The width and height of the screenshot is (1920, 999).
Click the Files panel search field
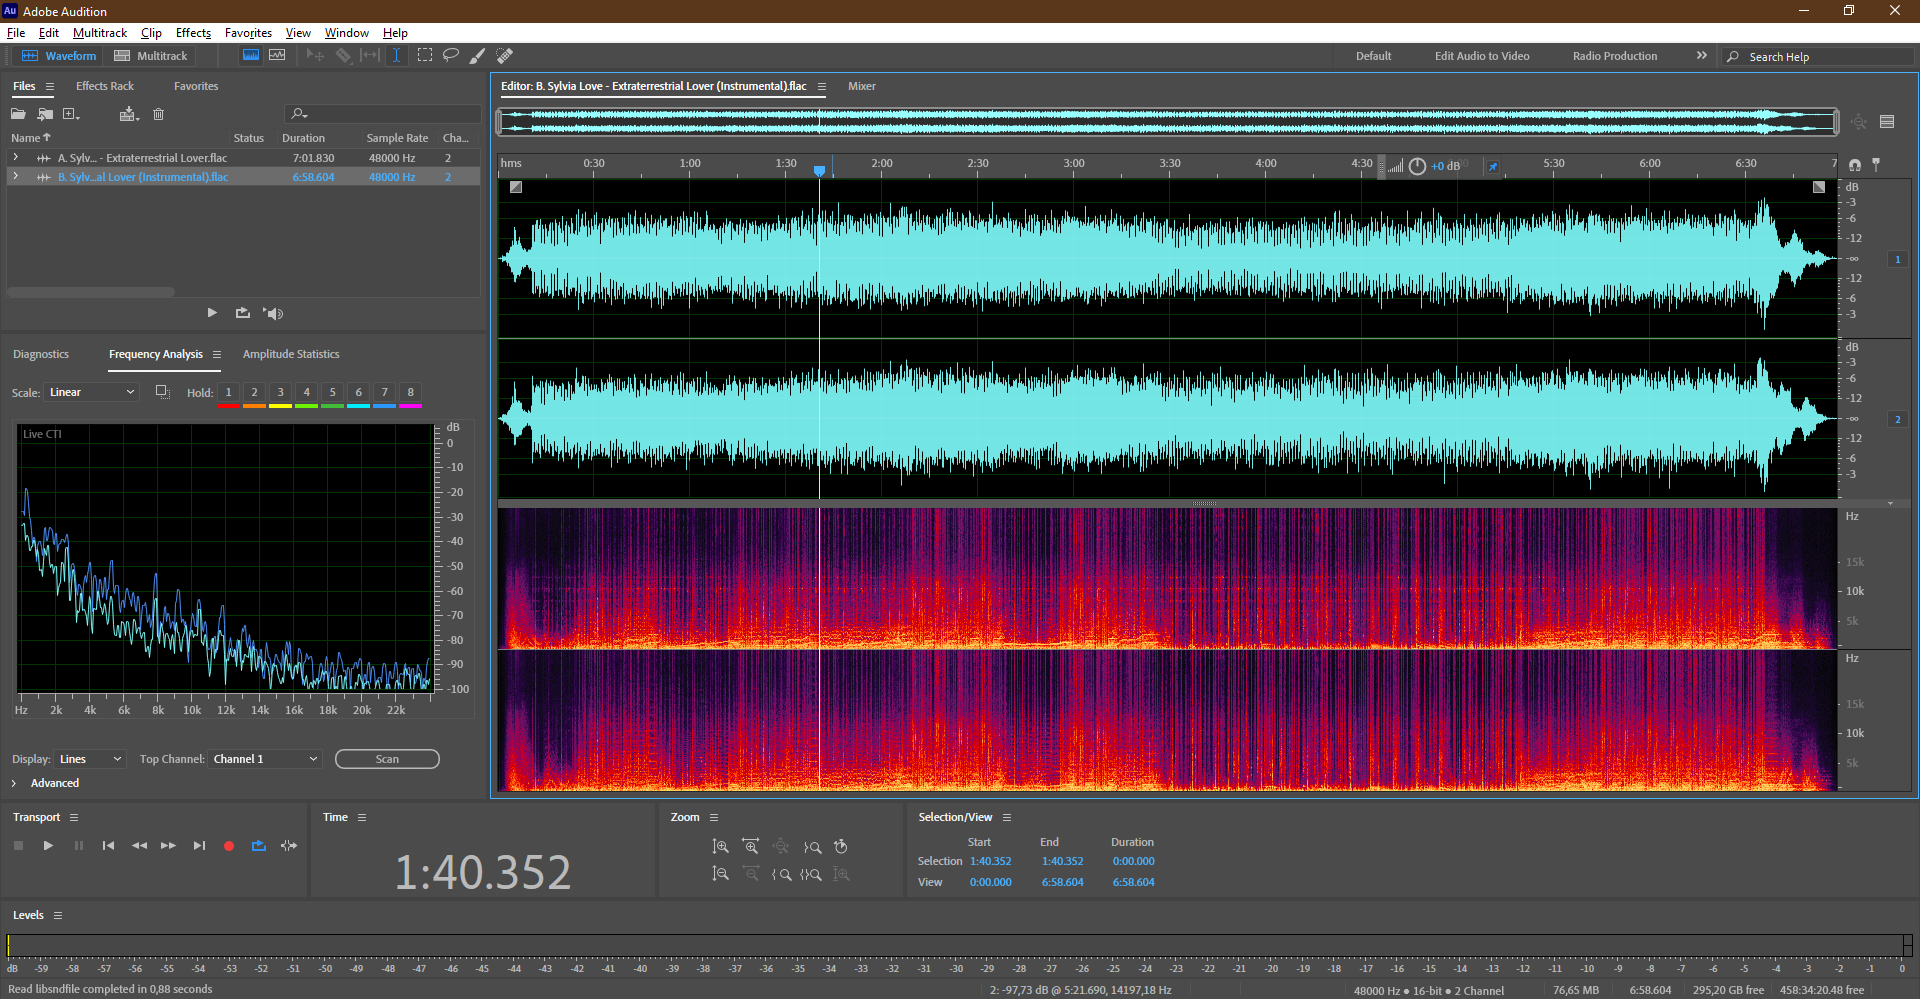click(383, 114)
